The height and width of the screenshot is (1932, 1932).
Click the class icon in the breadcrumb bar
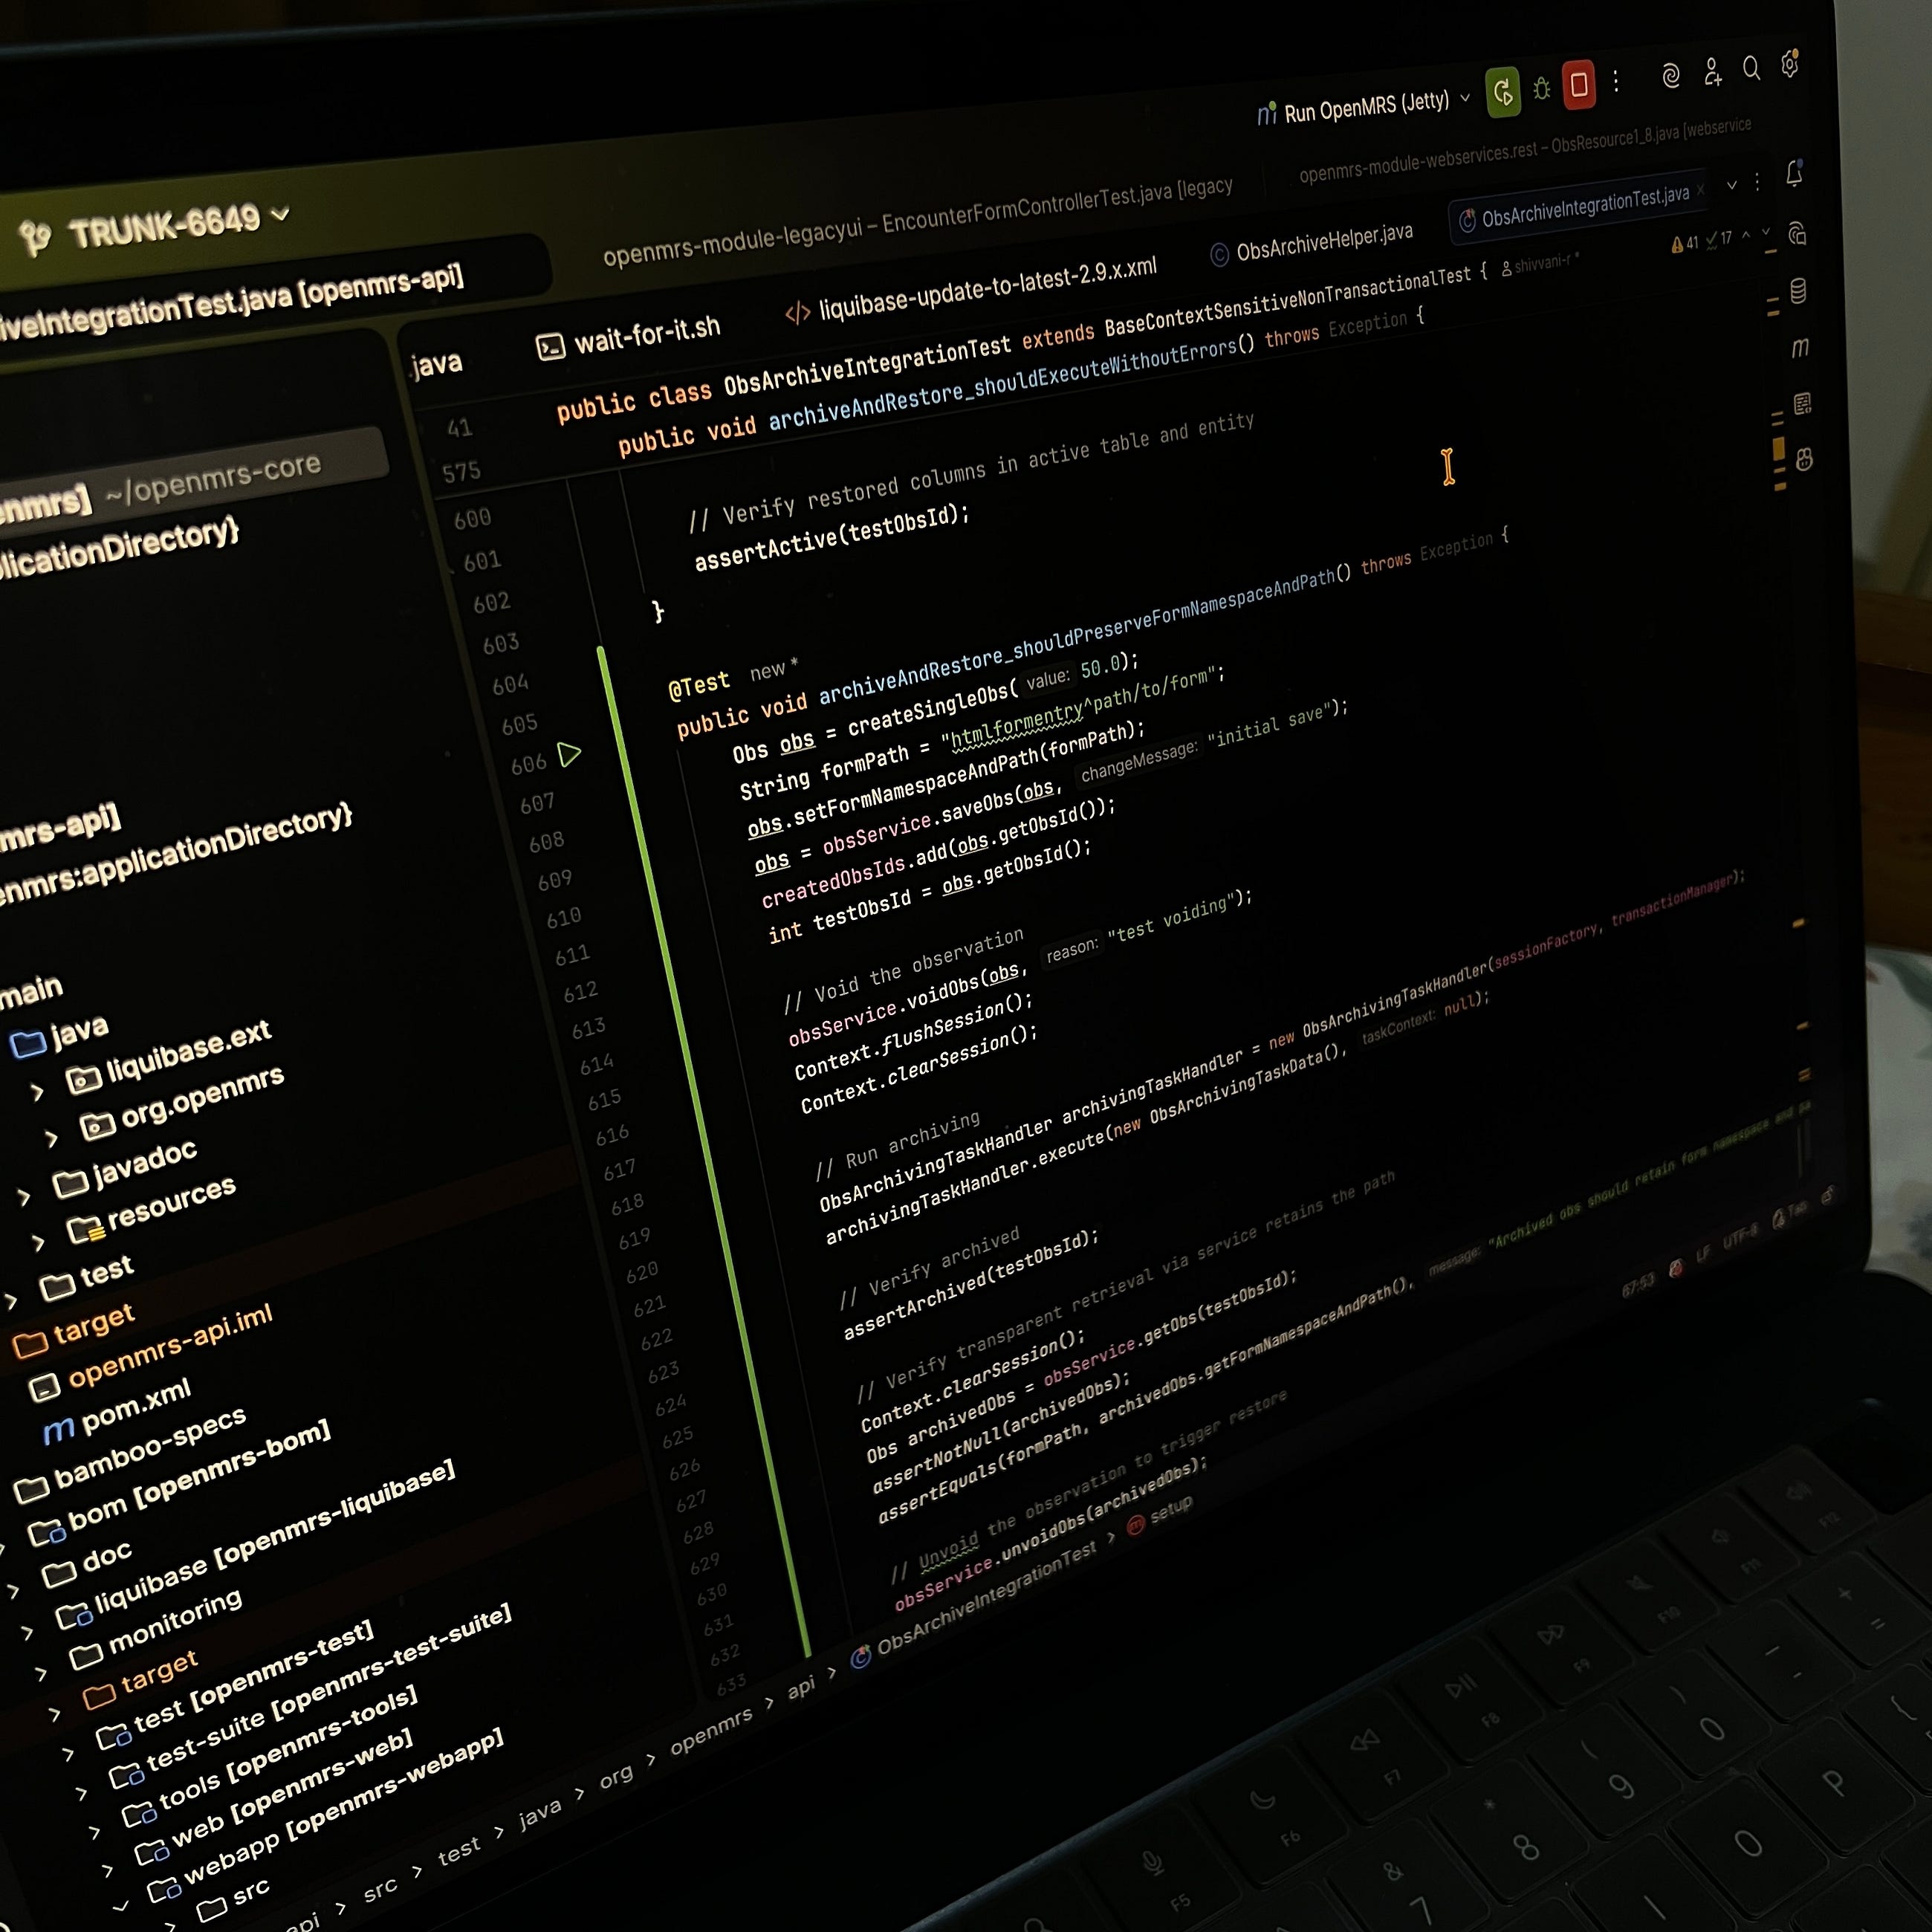click(x=860, y=1658)
